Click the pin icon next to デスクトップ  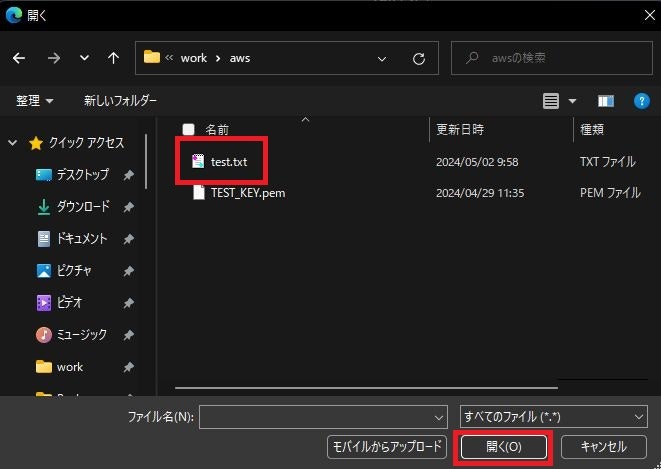[x=129, y=175]
